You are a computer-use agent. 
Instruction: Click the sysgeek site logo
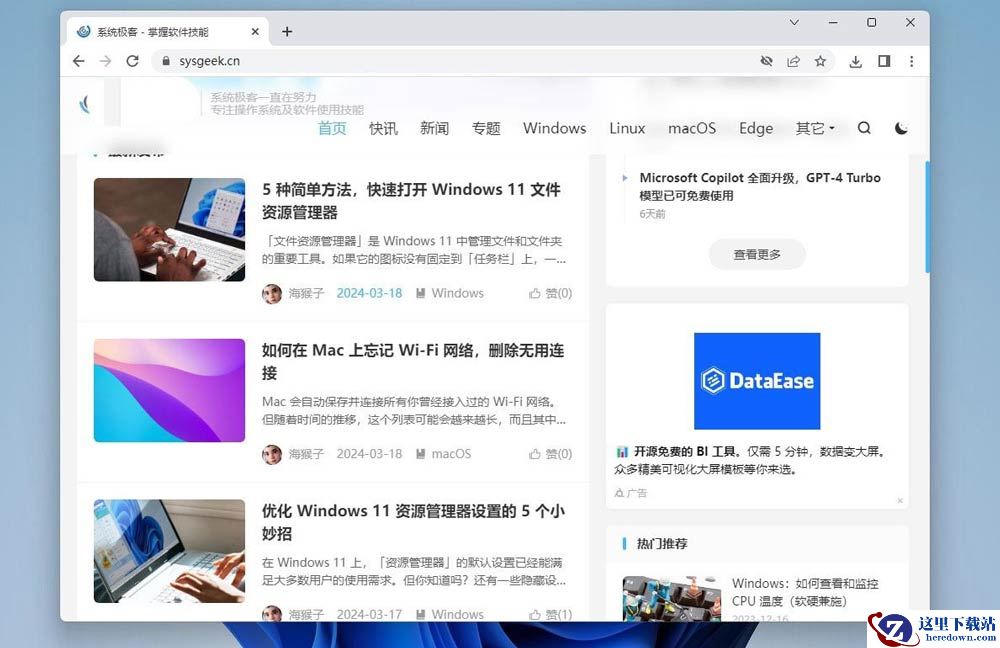85,103
